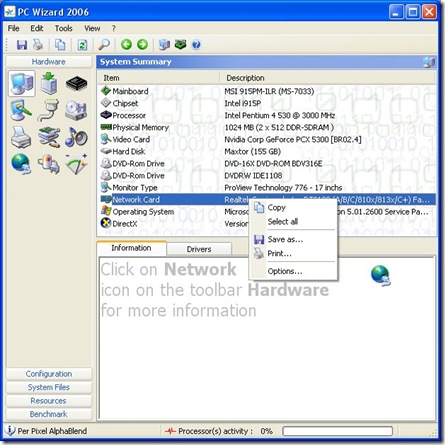The width and height of the screenshot is (445, 445).
Task: Select the Devices cards icon
Action: pos(49,137)
